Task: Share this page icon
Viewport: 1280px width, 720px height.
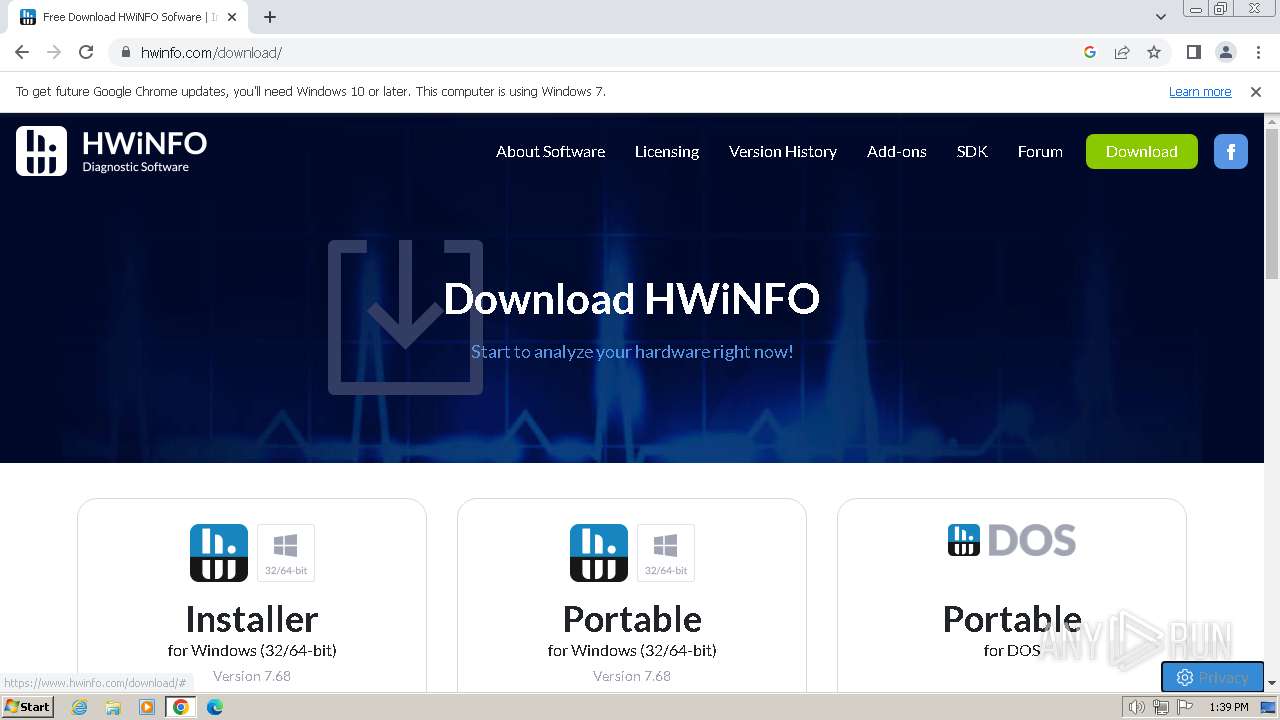Action: (x=1122, y=52)
